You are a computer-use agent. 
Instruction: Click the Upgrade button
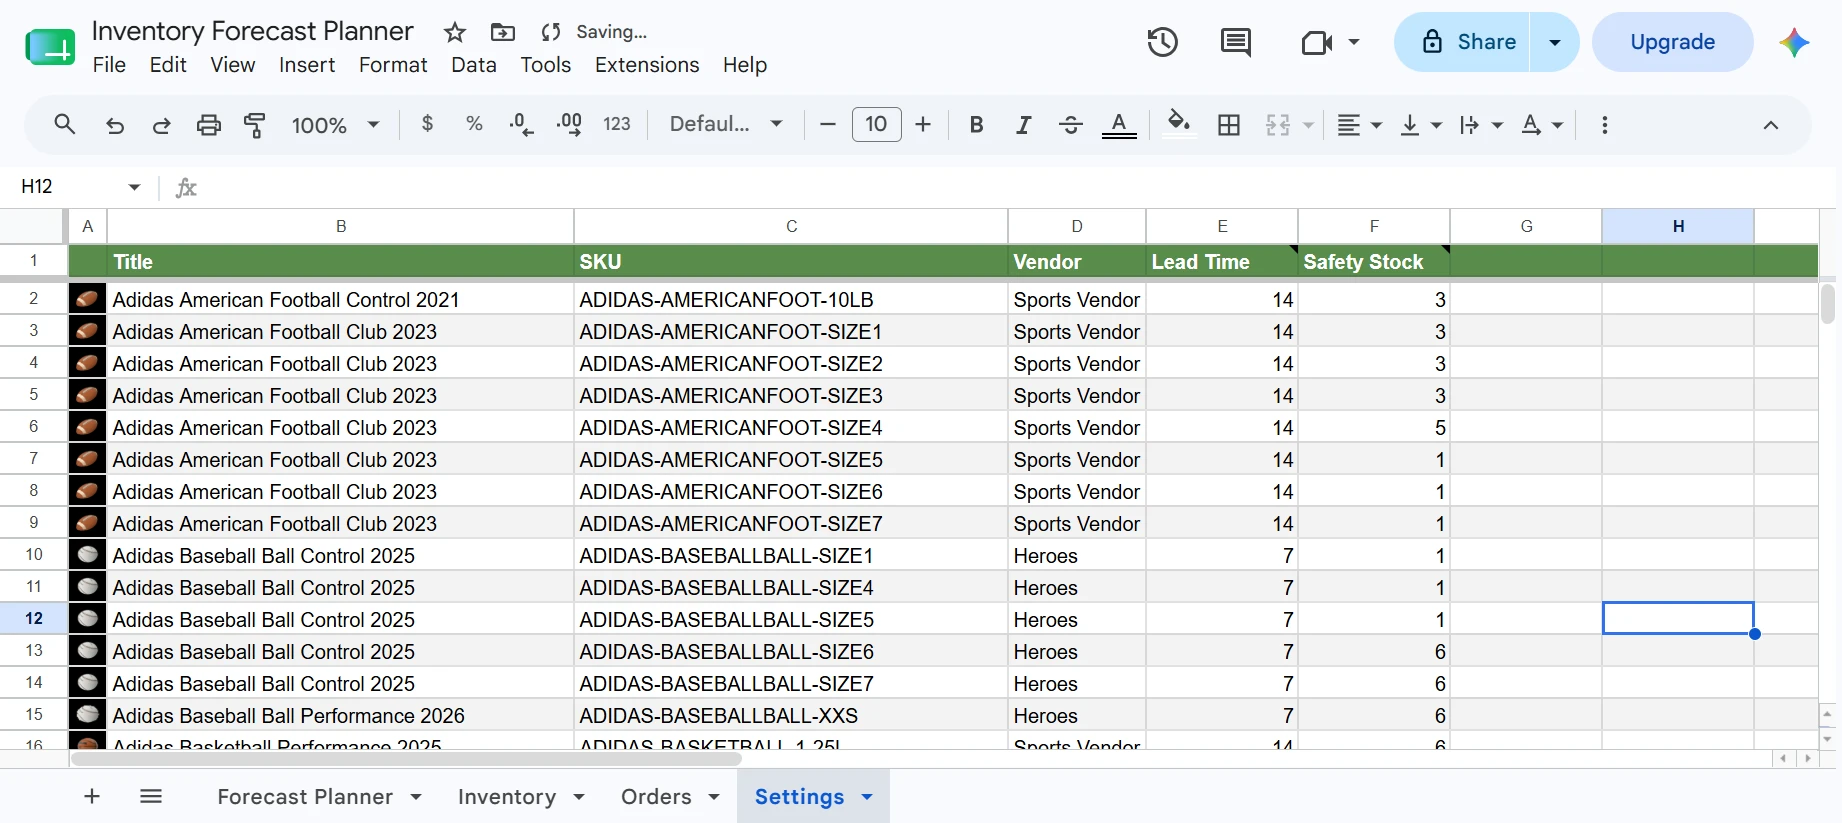(x=1672, y=42)
